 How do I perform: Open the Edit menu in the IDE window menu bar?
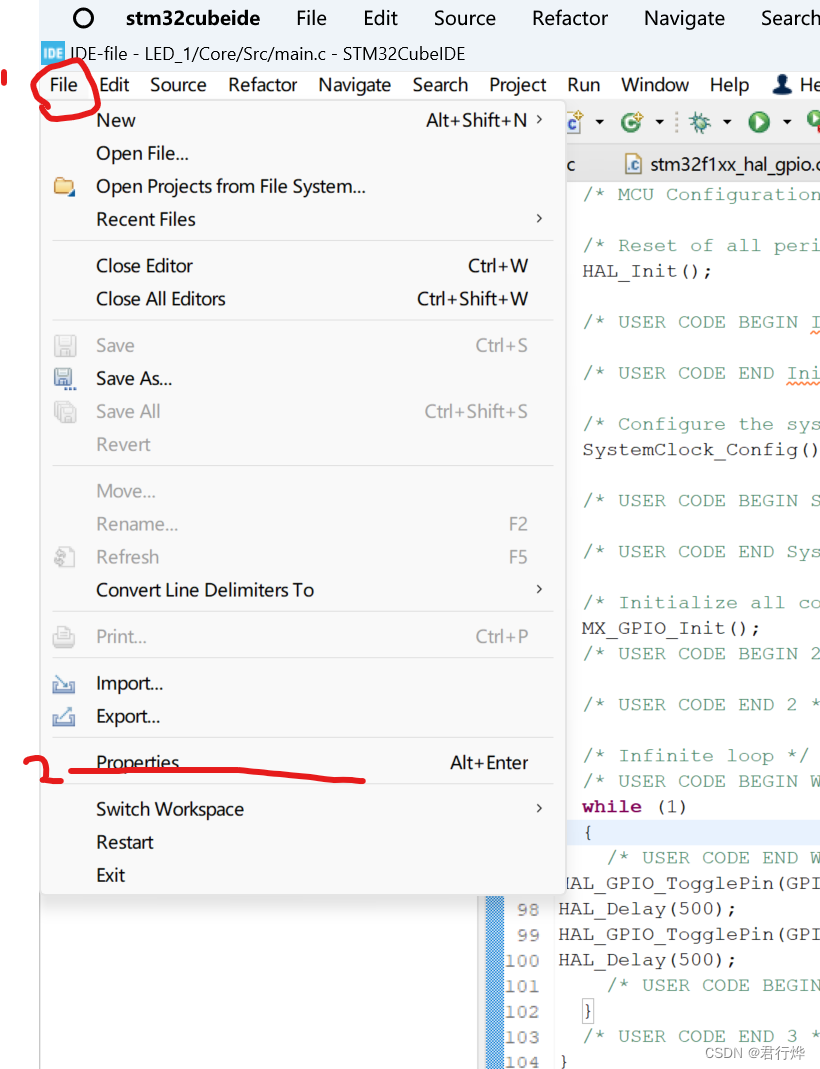[x=114, y=85]
